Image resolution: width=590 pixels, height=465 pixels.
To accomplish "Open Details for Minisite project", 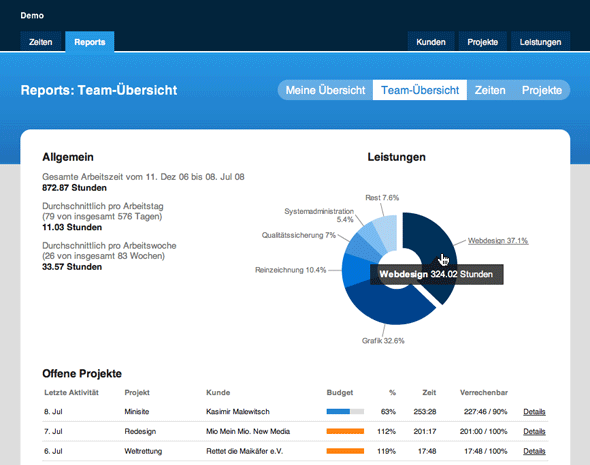I will (534, 412).
